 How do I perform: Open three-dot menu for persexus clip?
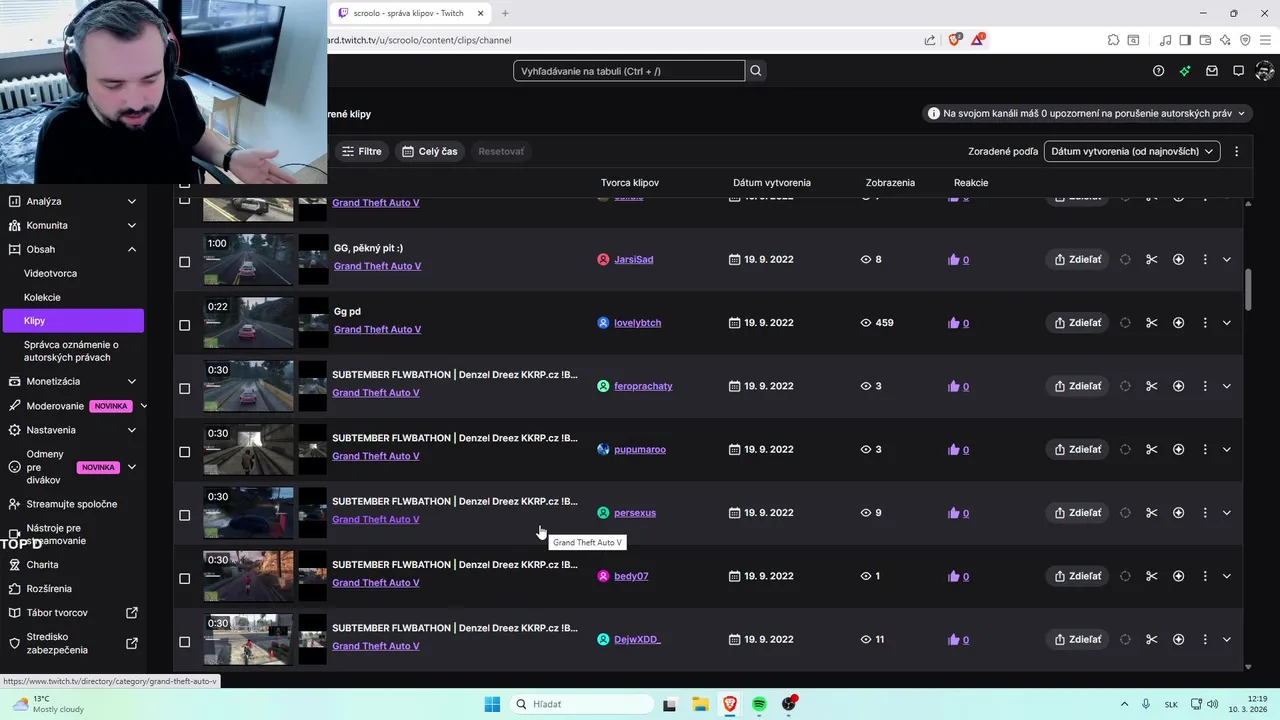(x=1205, y=513)
